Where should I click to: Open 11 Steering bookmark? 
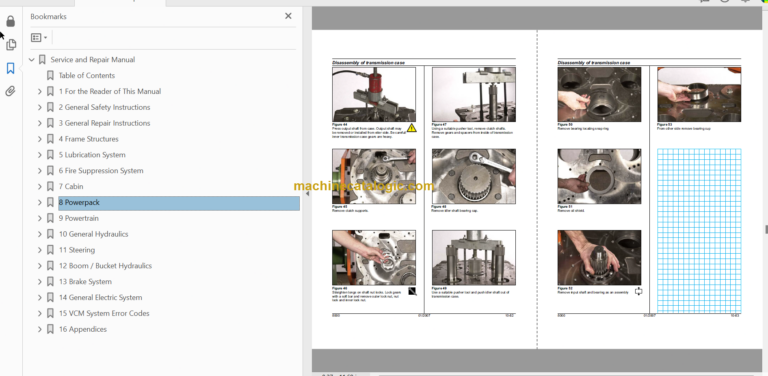coord(77,250)
